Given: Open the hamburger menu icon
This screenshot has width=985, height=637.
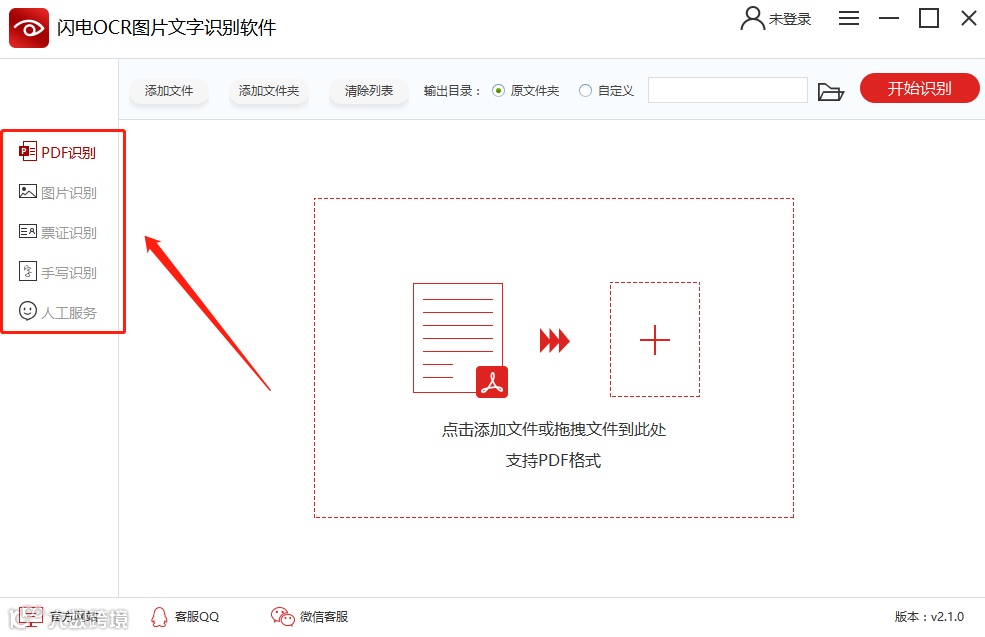Looking at the screenshot, I should pyautogui.click(x=849, y=18).
